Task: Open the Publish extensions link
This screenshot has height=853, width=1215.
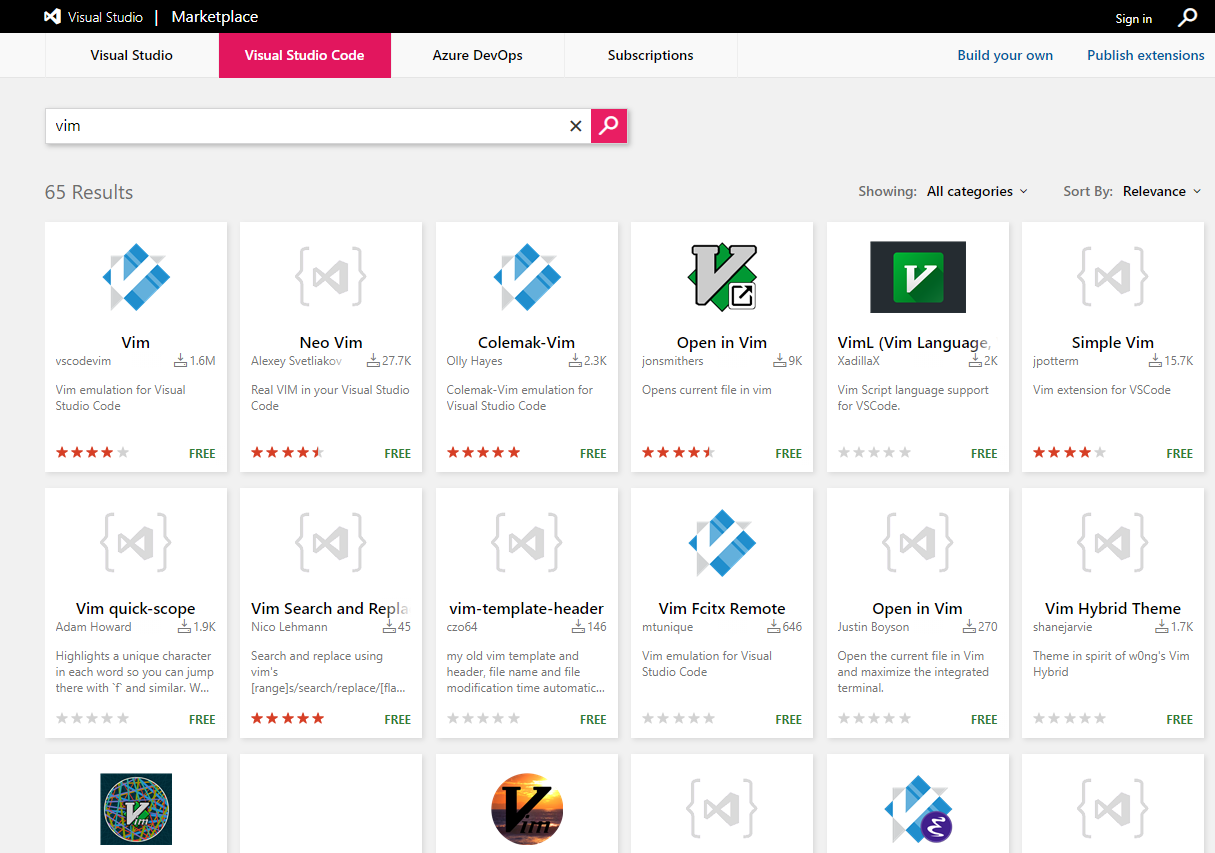Action: (1146, 55)
